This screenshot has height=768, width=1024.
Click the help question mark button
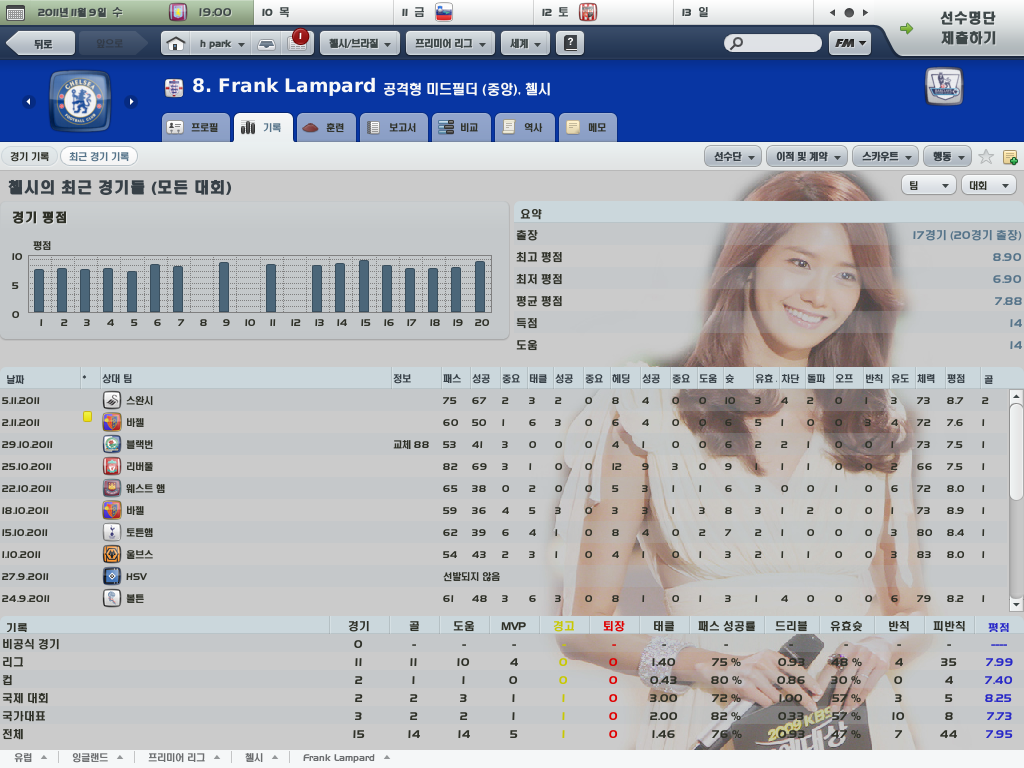570,43
